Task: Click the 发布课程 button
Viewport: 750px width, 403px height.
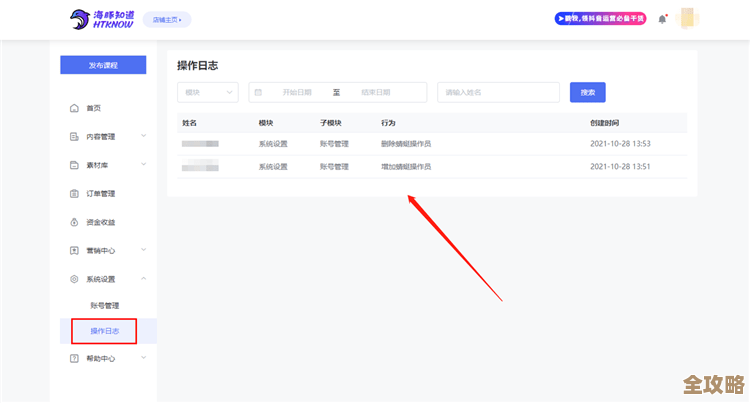Action: 103,65
